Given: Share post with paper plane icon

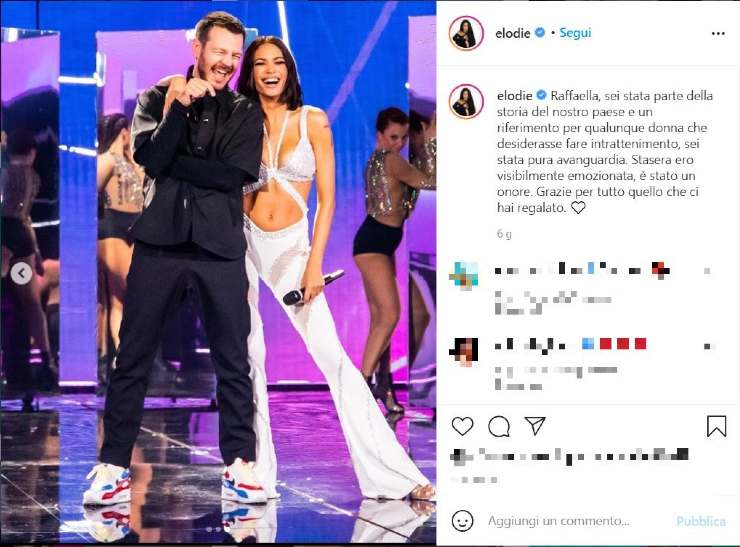Looking at the screenshot, I should tap(535, 426).
